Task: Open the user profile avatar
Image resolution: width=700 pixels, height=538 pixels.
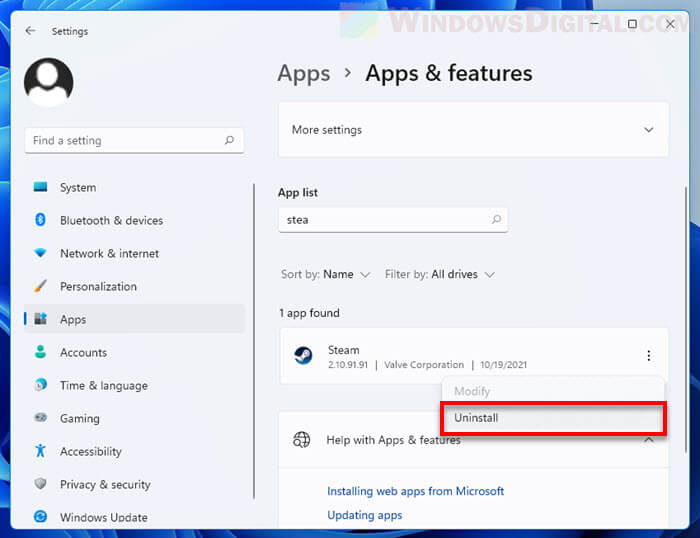Action: 49,82
